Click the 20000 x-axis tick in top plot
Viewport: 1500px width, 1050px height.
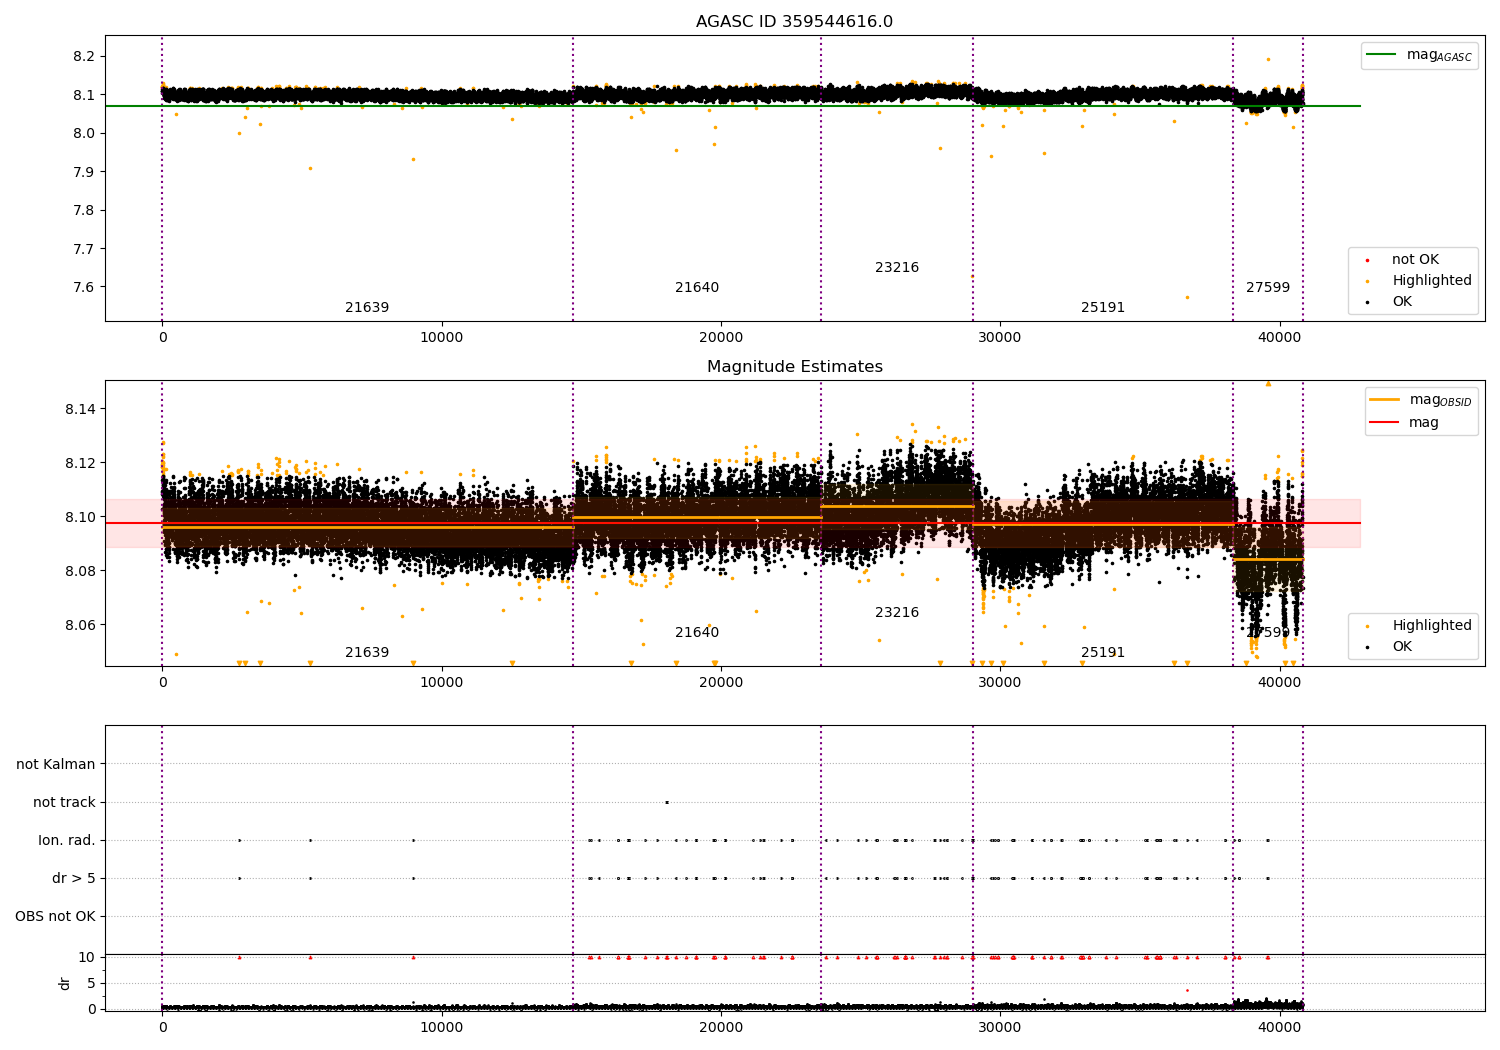(721, 338)
